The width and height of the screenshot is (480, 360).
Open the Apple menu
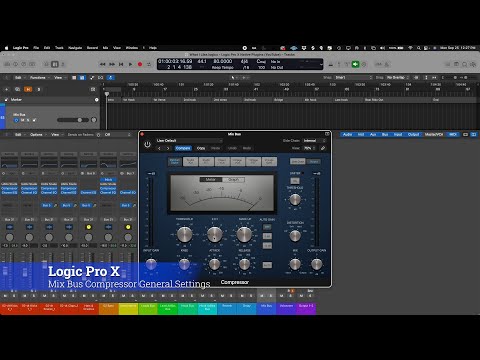coord(6,48)
